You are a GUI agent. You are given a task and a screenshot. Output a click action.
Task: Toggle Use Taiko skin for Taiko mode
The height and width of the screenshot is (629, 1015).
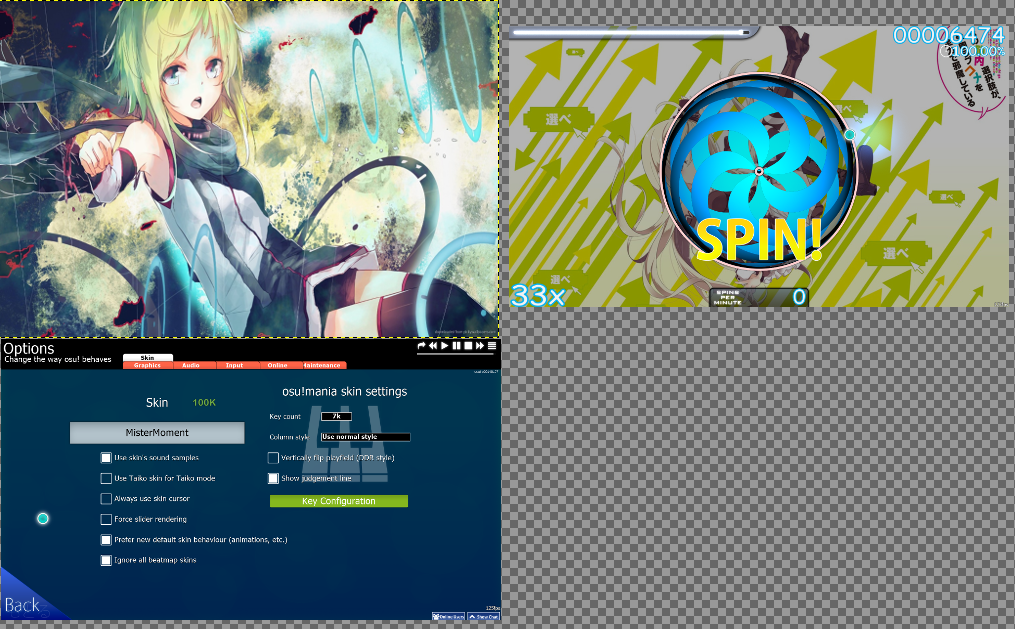[x=106, y=478]
